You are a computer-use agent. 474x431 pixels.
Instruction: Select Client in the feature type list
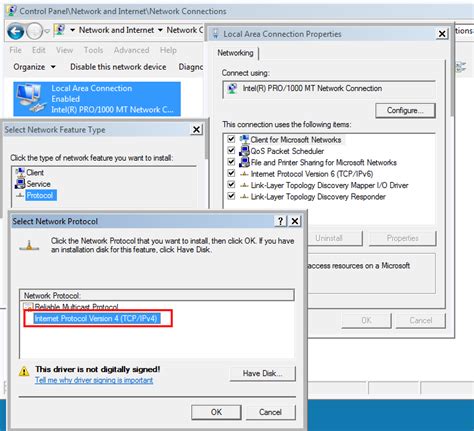(35, 173)
